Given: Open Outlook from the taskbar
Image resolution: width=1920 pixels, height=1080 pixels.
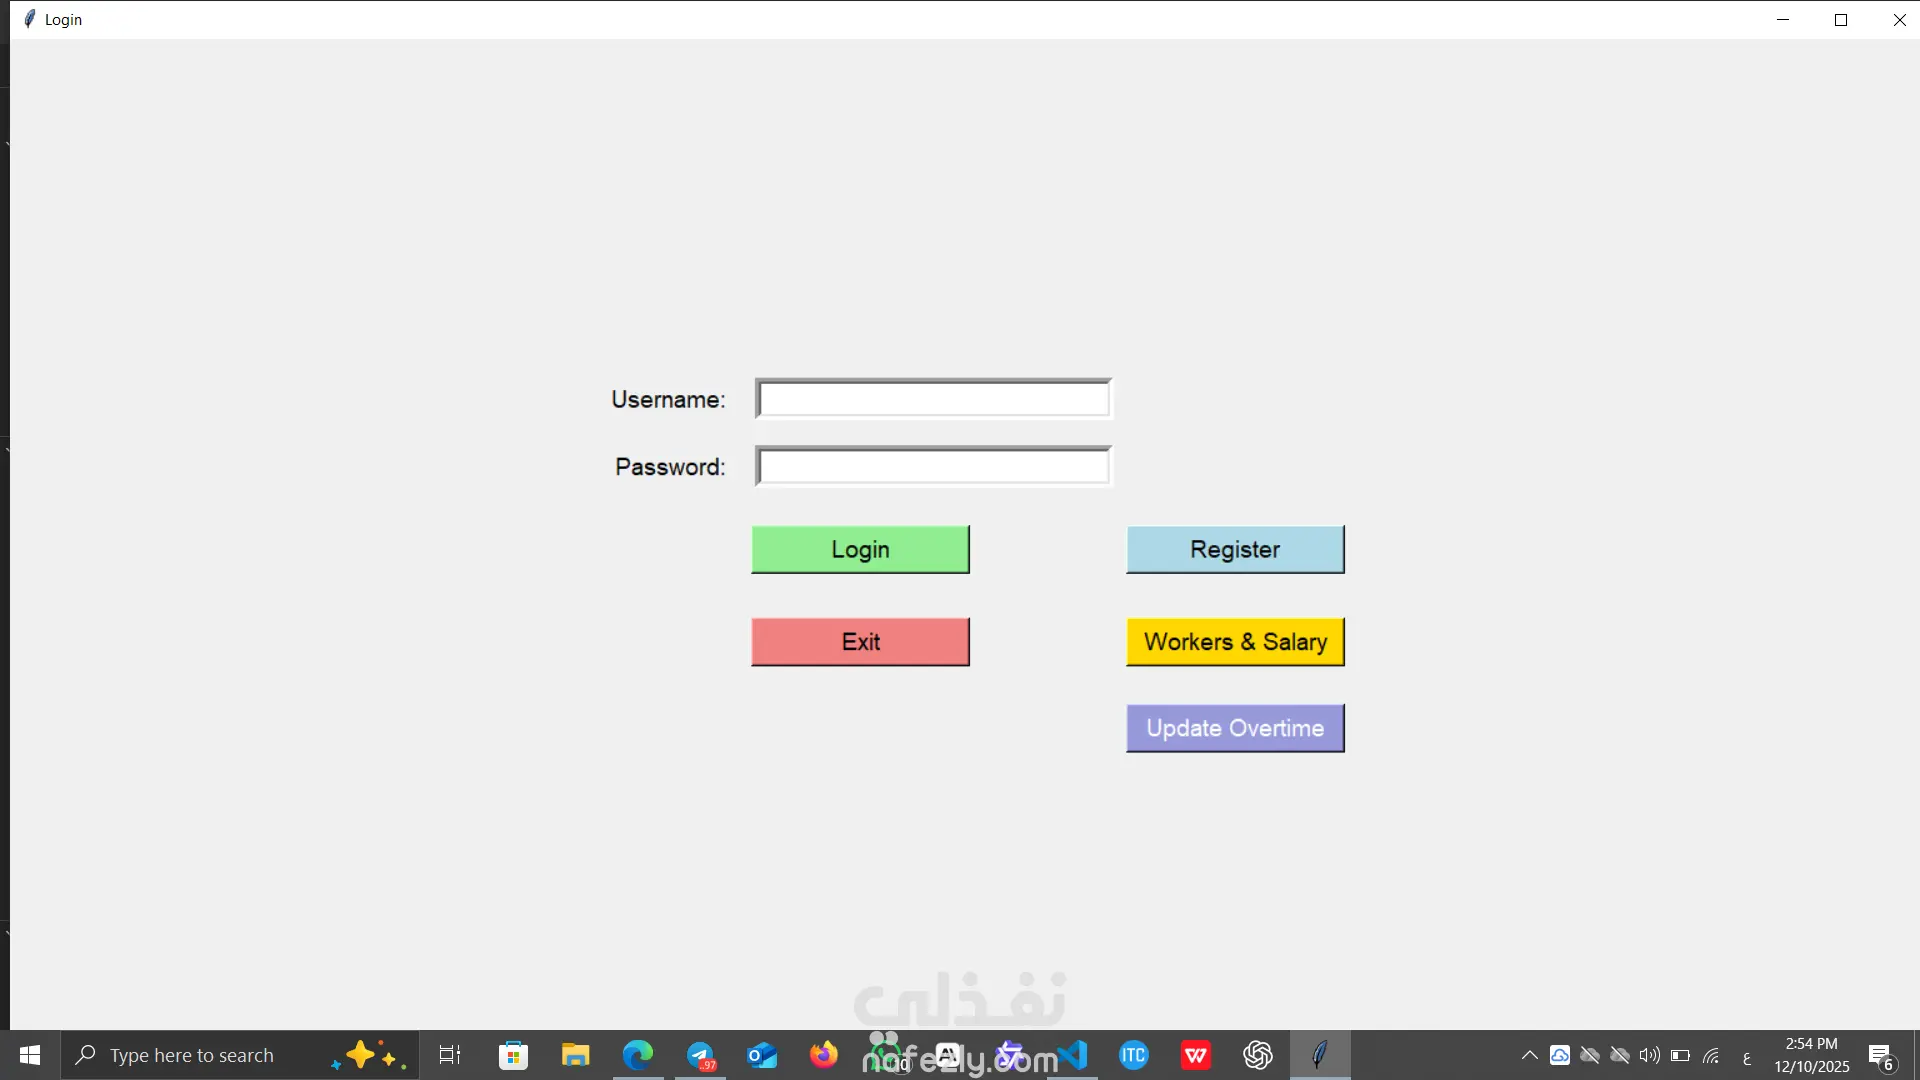Looking at the screenshot, I should pos(762,1055).
